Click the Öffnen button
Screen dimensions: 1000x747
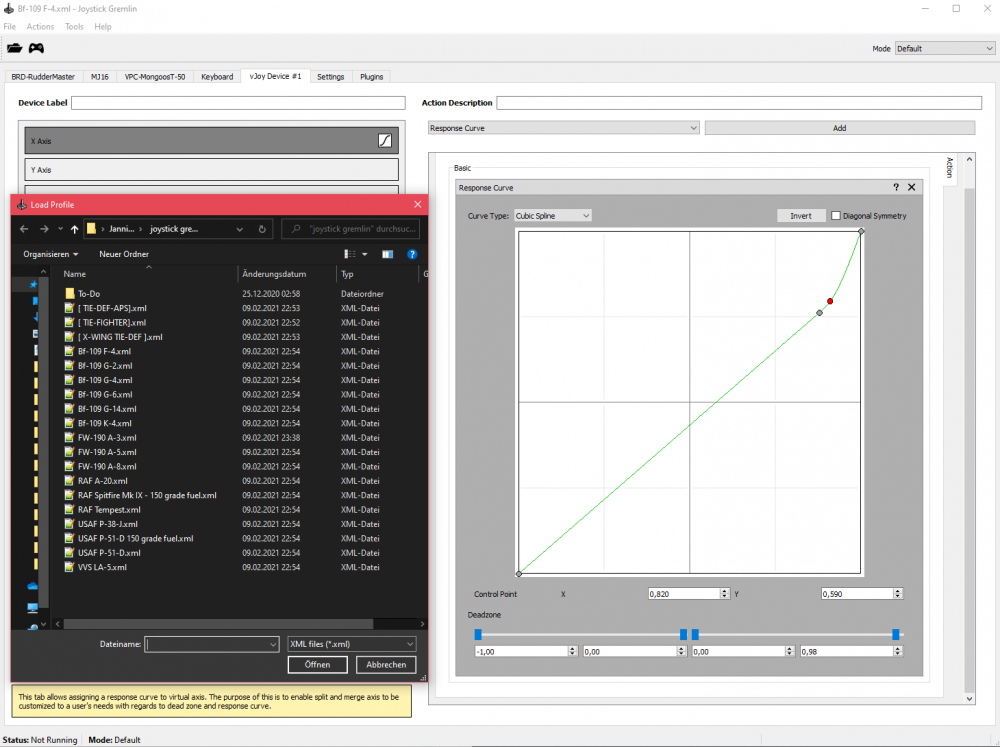coord(317,665)
